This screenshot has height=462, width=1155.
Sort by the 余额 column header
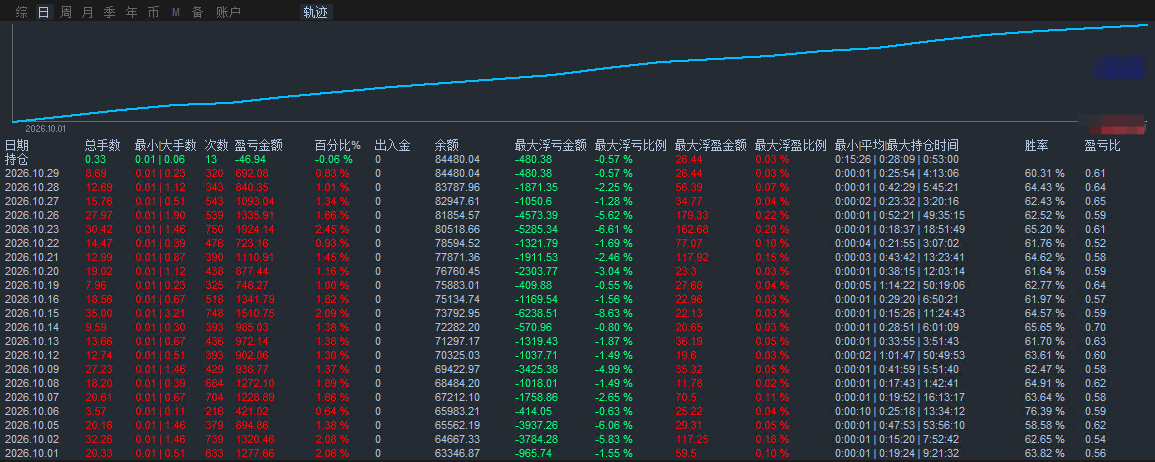447,145
